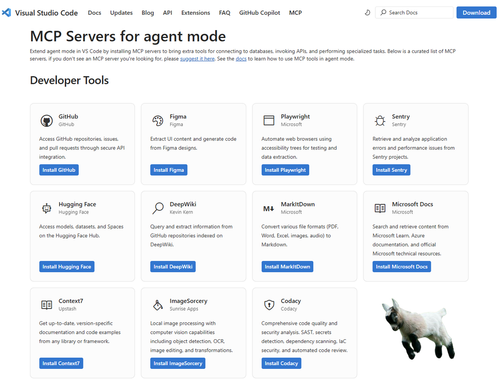Viewport: 500px width, 384px height.
Task: Open the Updates menu item
Action: 121,13
